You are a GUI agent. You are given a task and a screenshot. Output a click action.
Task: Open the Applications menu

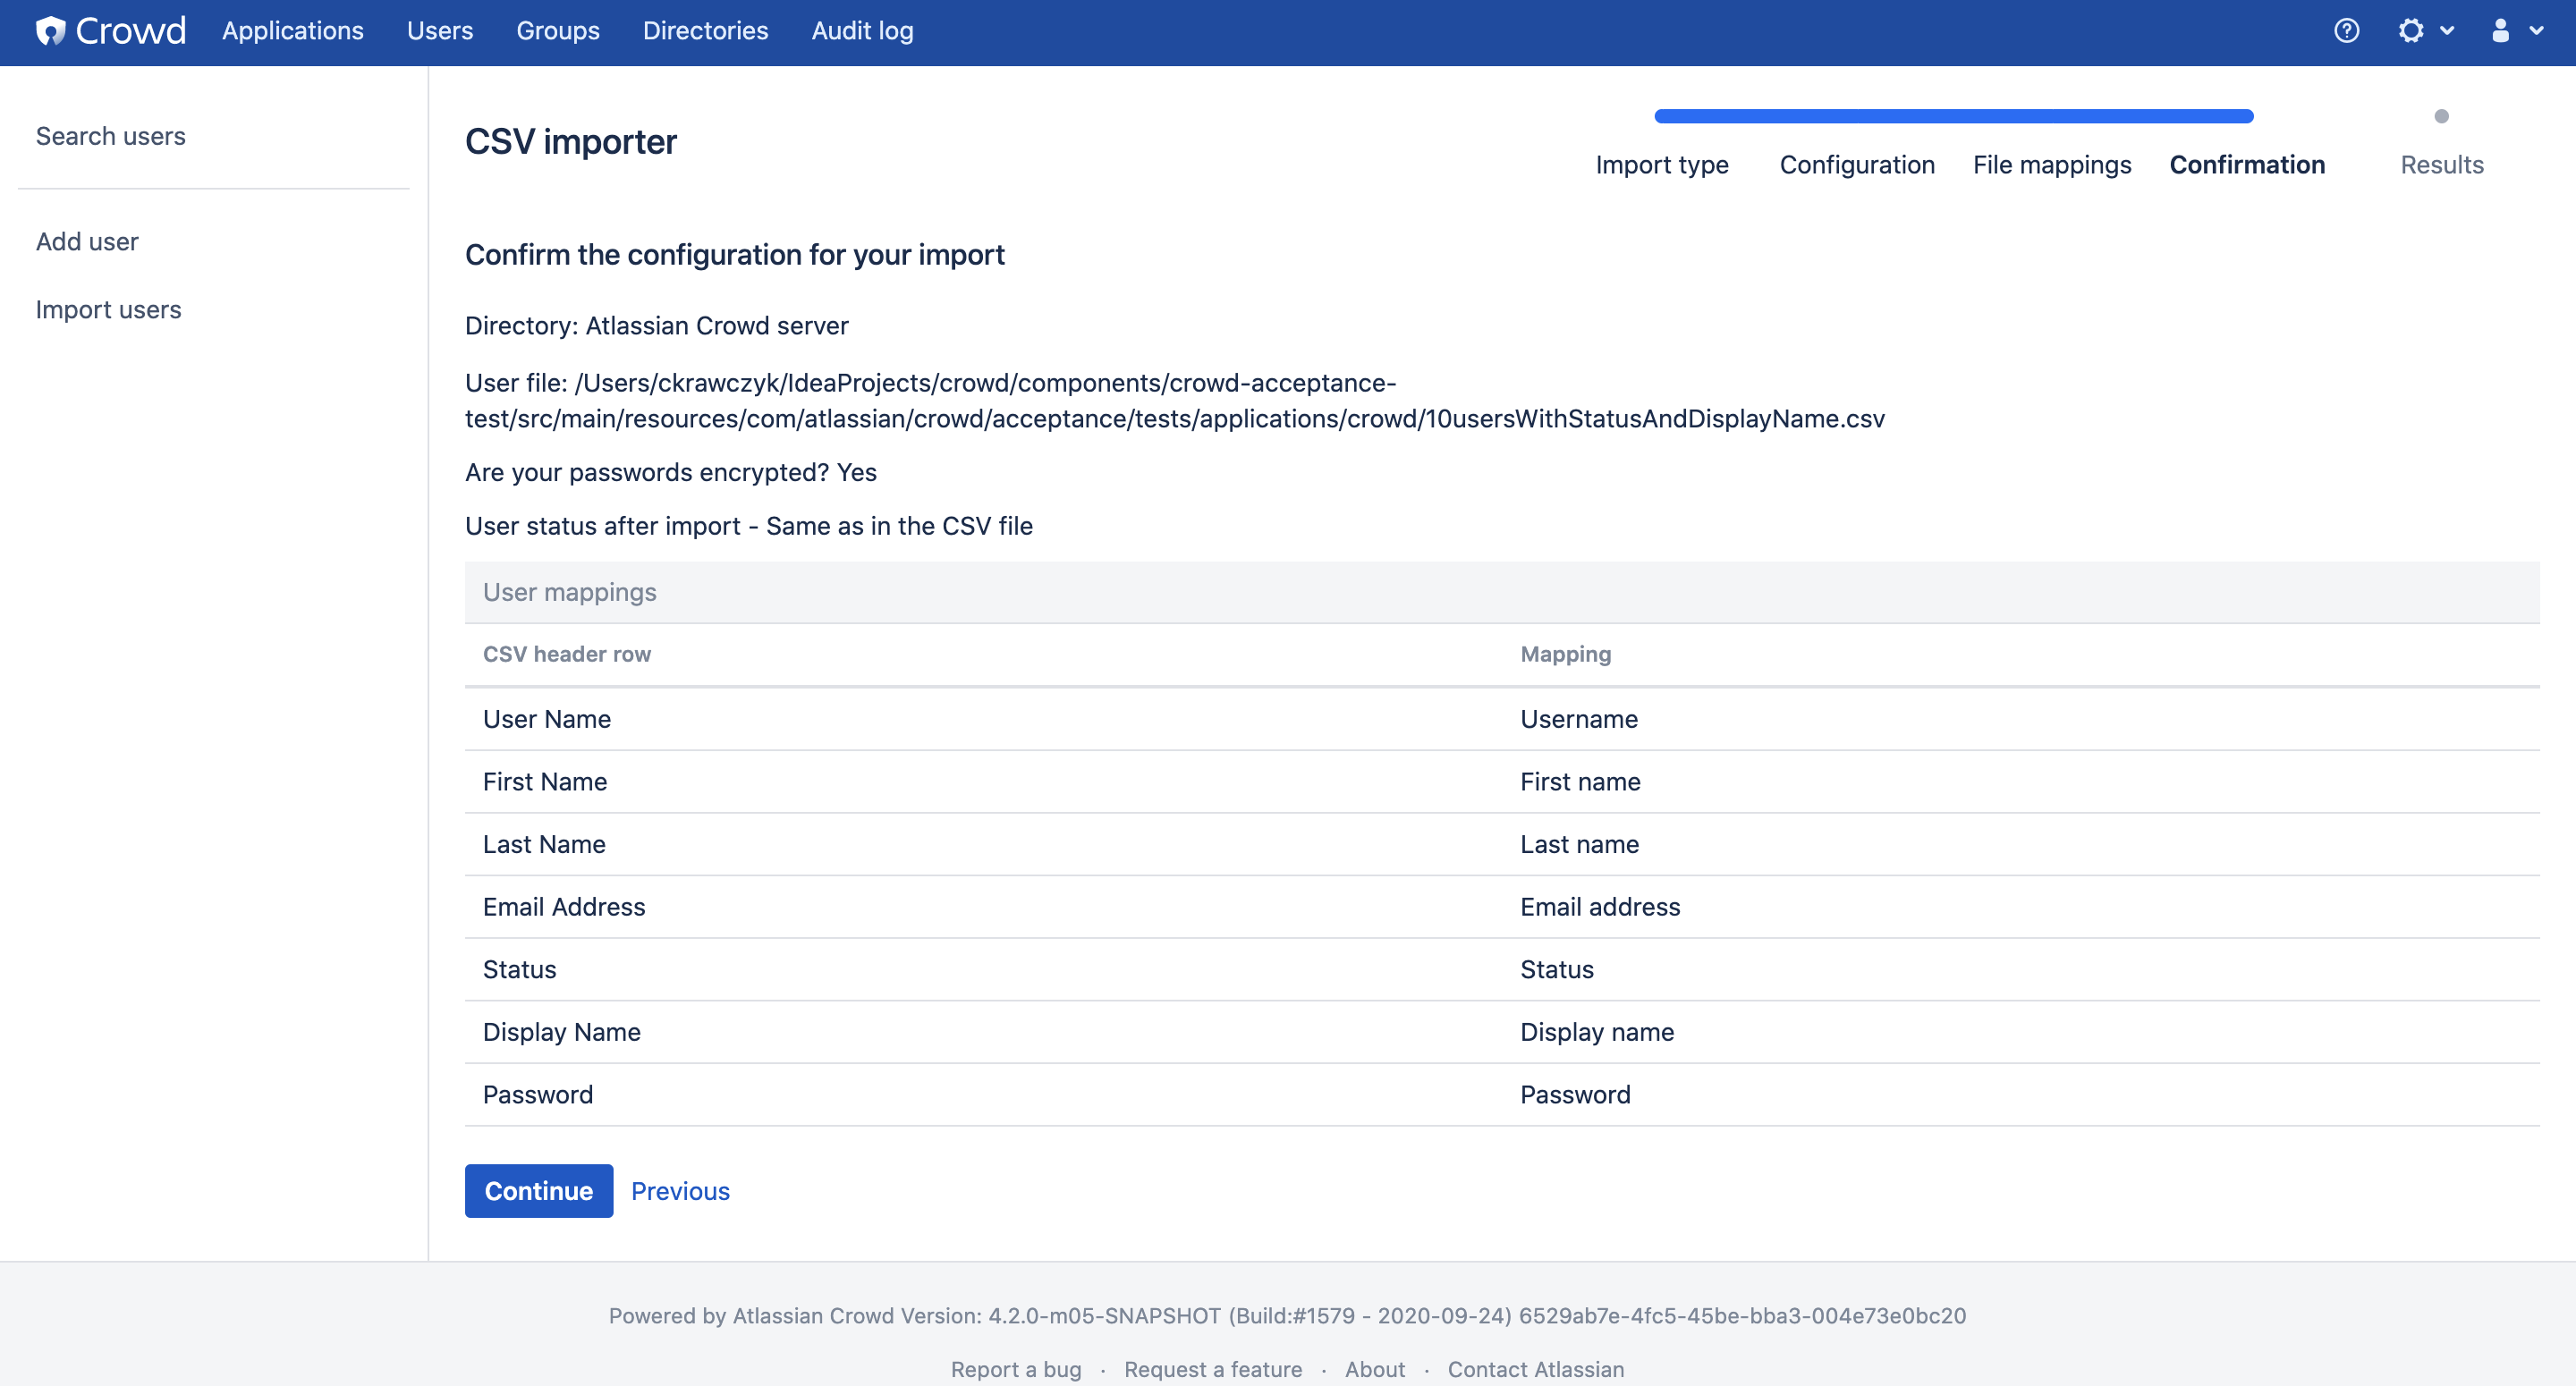pos(292,31)
